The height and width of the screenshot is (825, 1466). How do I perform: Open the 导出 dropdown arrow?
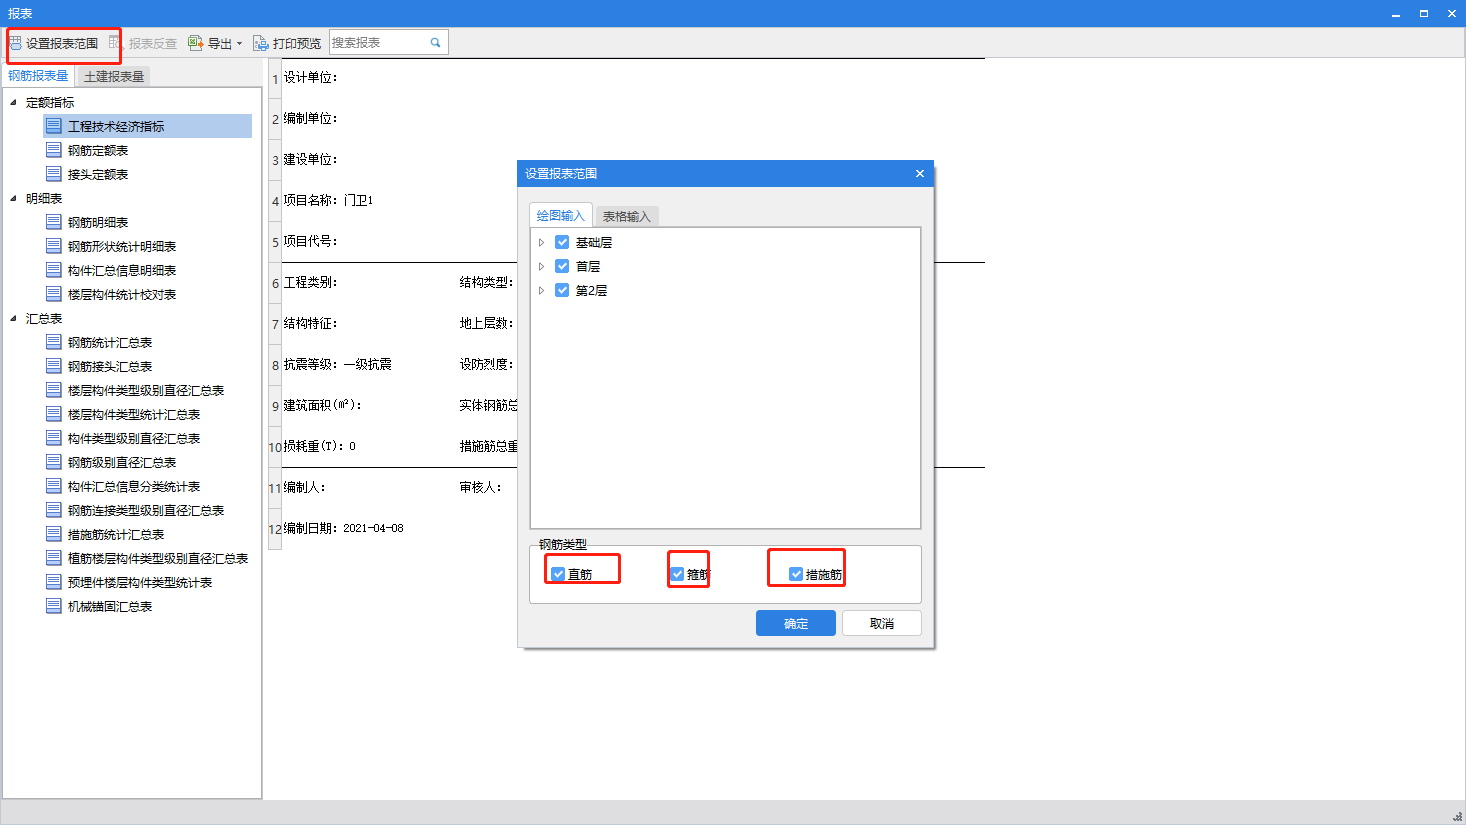pyautogui.click(x=239, y=44)
